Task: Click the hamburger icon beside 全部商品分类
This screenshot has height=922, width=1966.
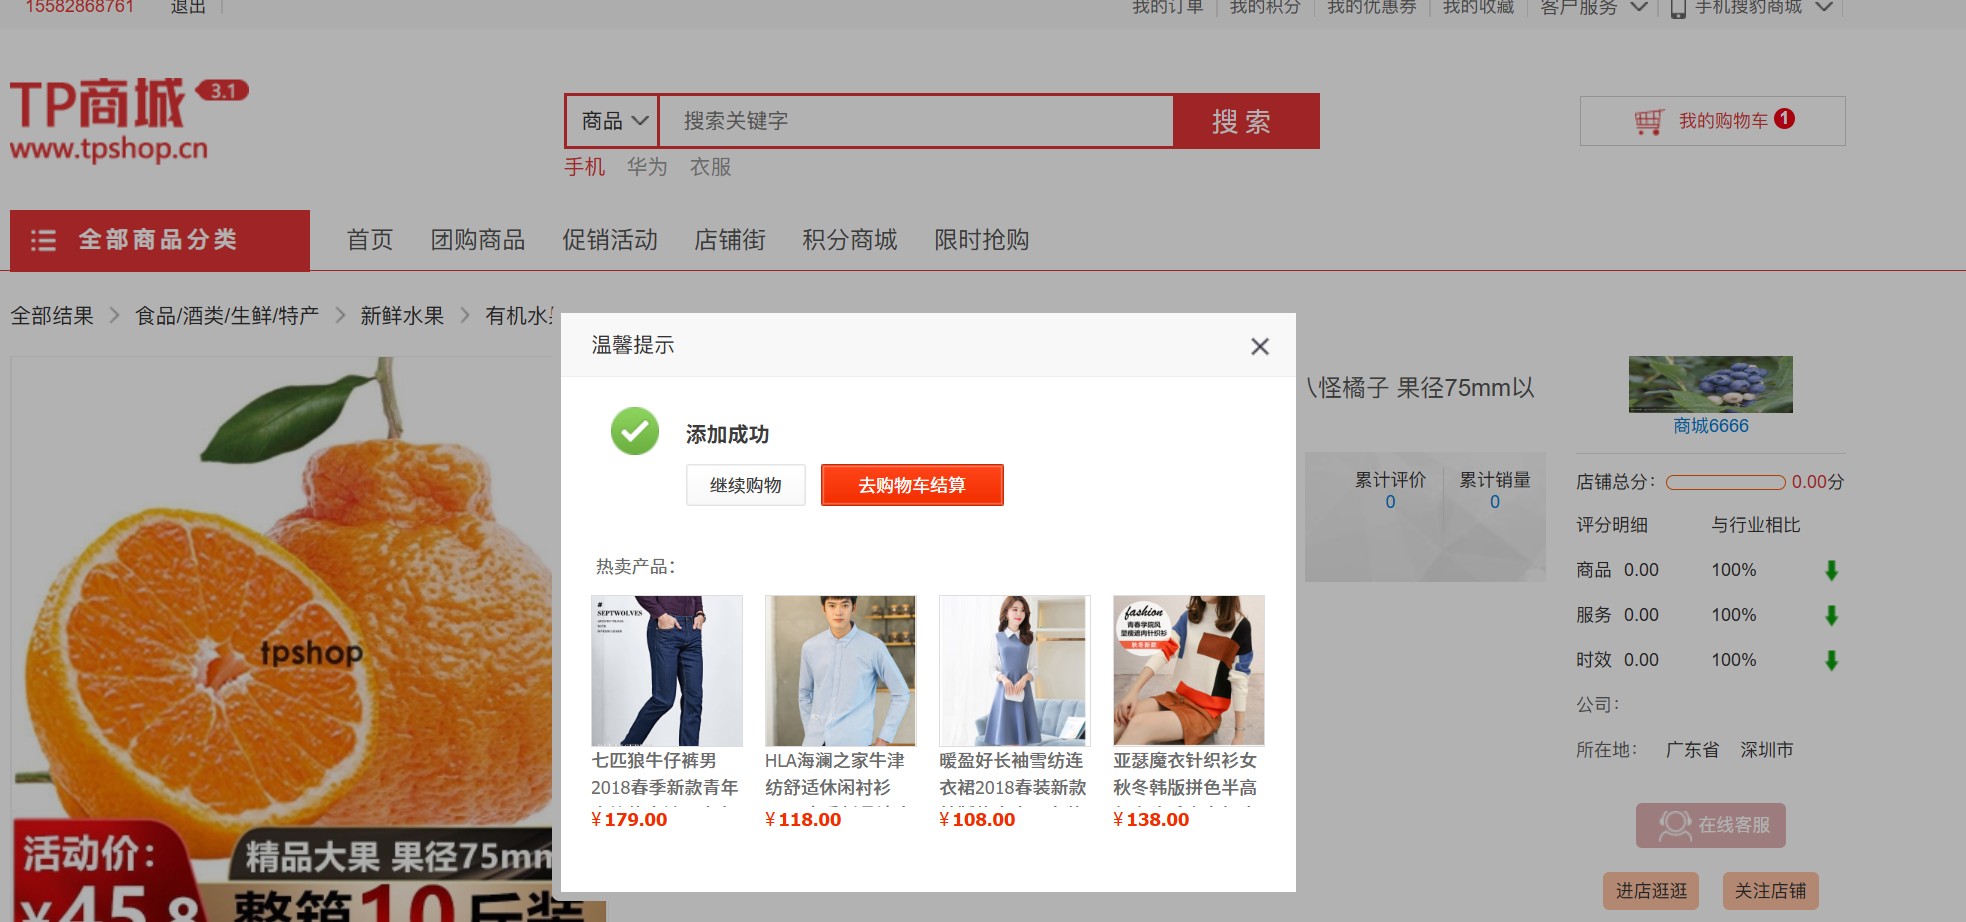Action: coord(44,240)
